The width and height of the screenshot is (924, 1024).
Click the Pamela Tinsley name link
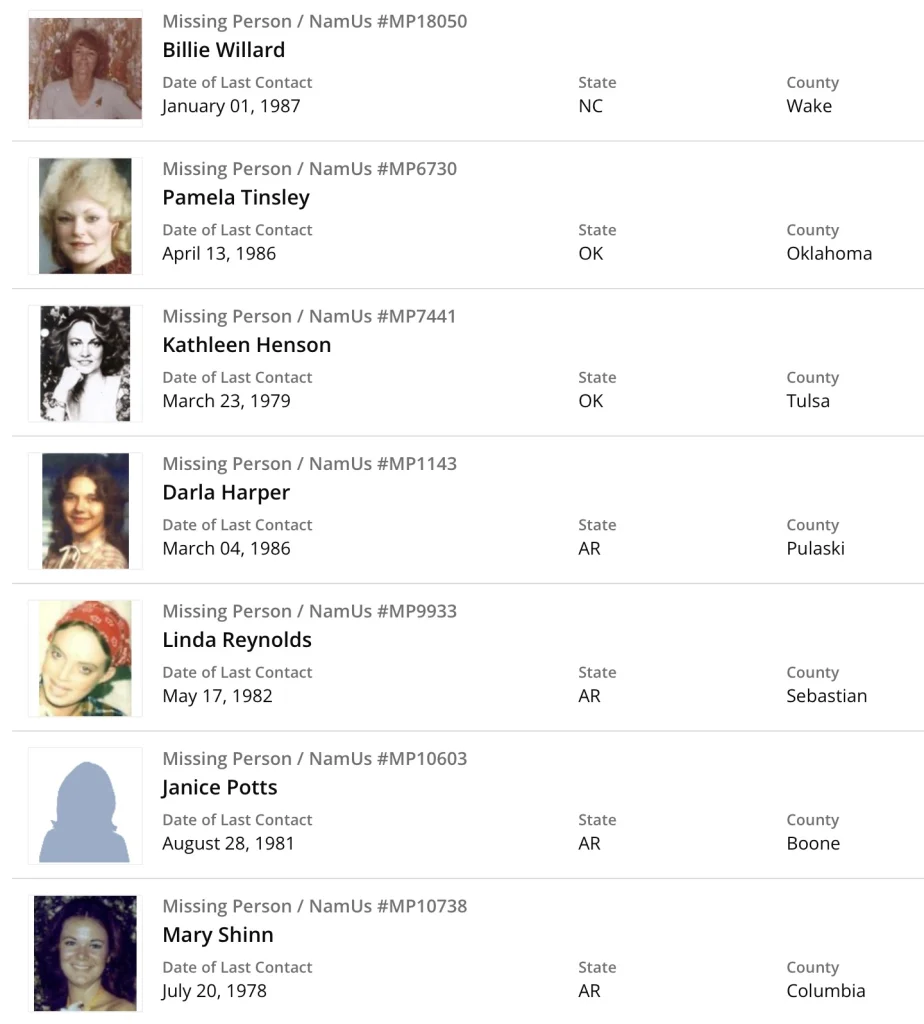coord(236,197)
